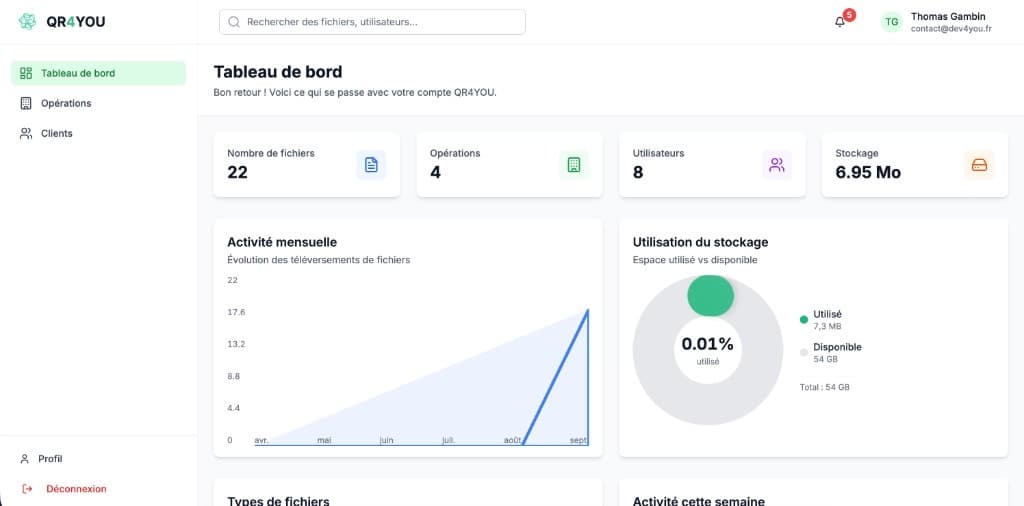Click the mai label on chart axis
The height and width of the screenshot is (506, 1024).
(324, 440)
